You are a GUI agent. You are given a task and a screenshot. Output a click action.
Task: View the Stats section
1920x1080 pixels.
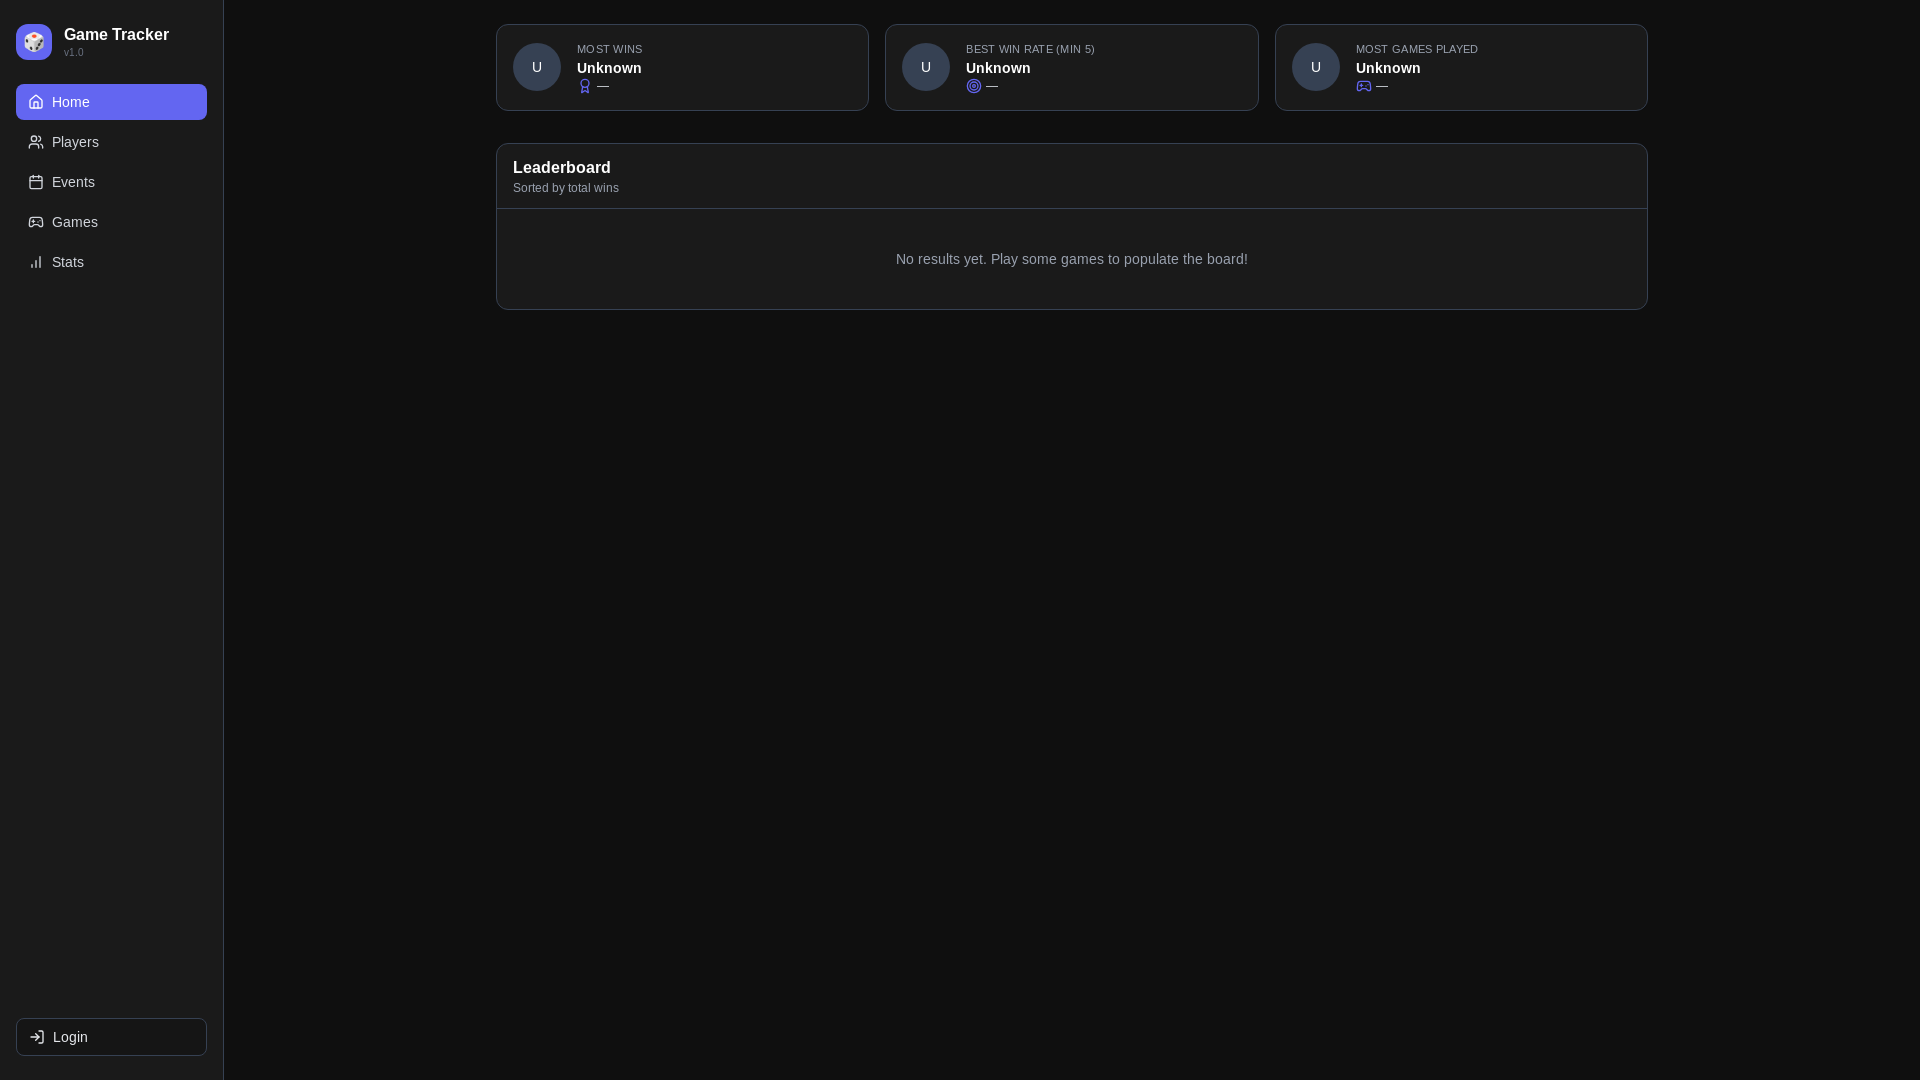tap(111, 262)
